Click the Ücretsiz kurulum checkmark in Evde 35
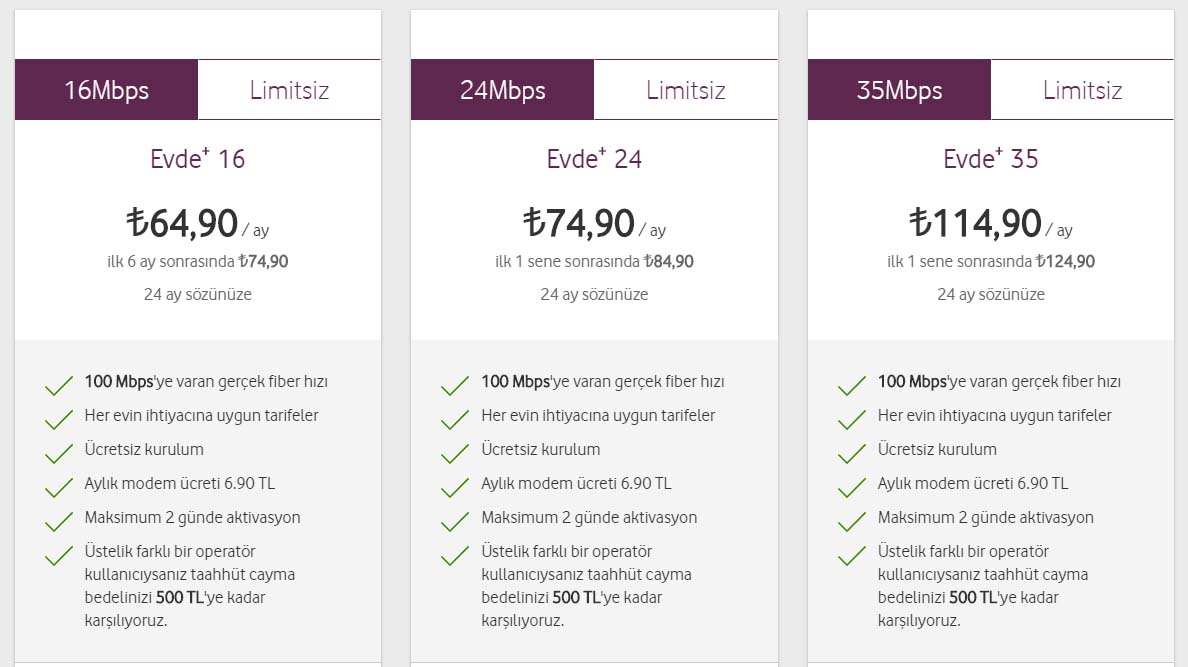The image size is (1188, 667). coord(852,454)
